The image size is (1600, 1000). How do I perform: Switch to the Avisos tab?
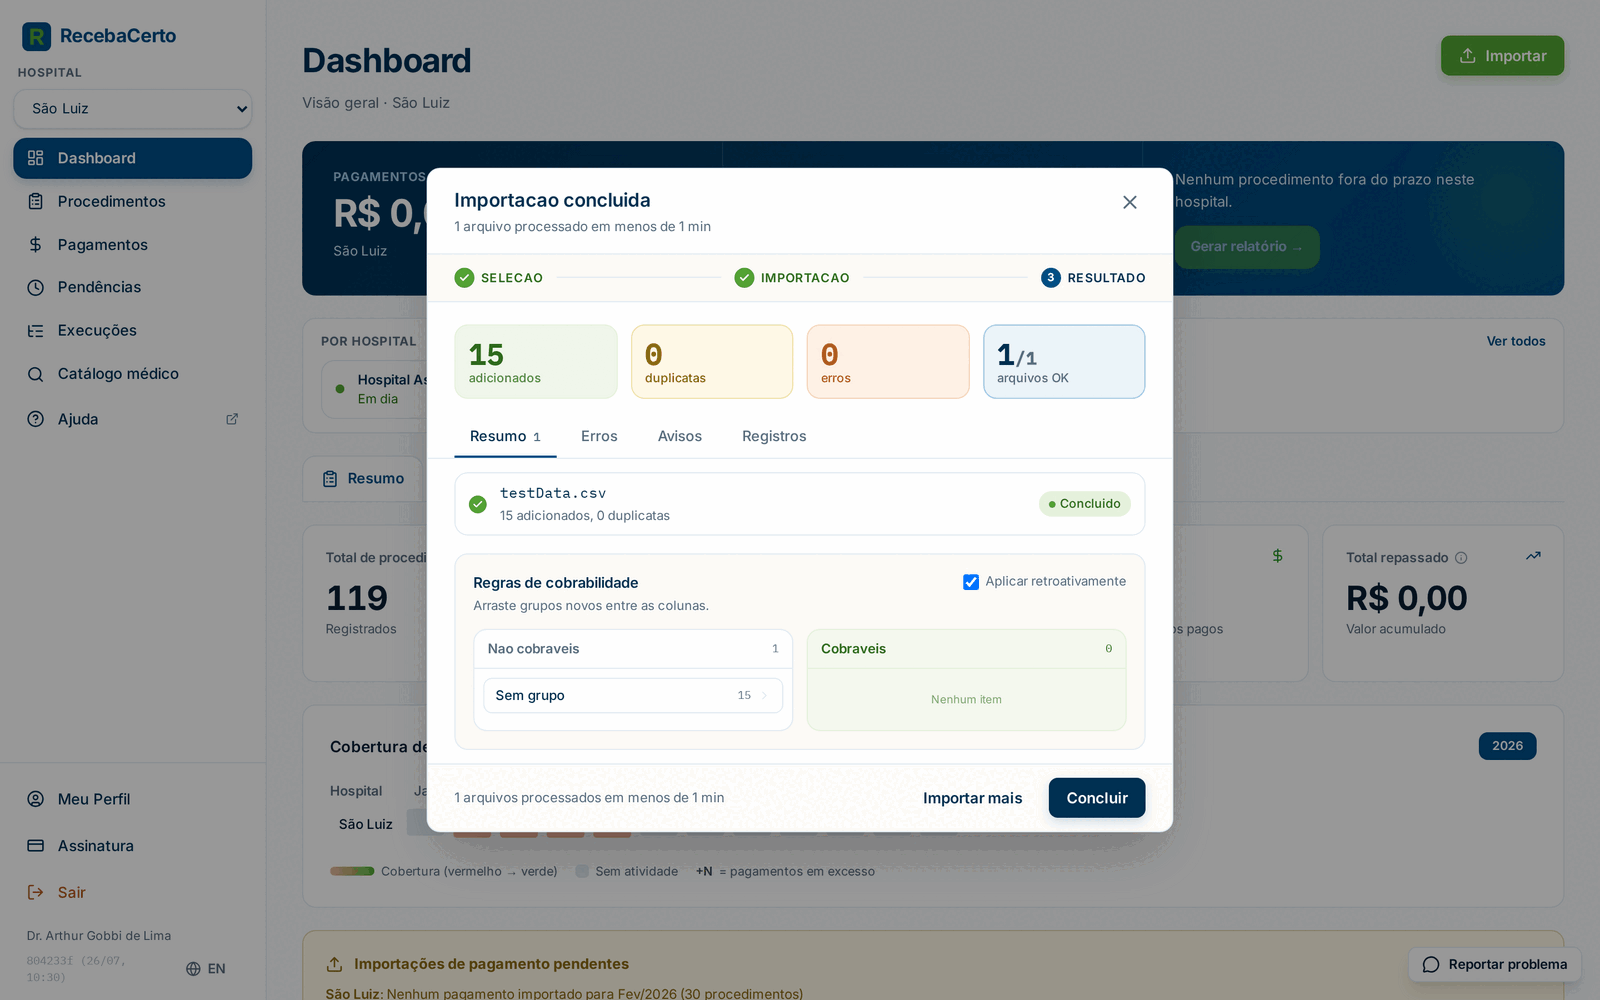click(x=680, y=437)
